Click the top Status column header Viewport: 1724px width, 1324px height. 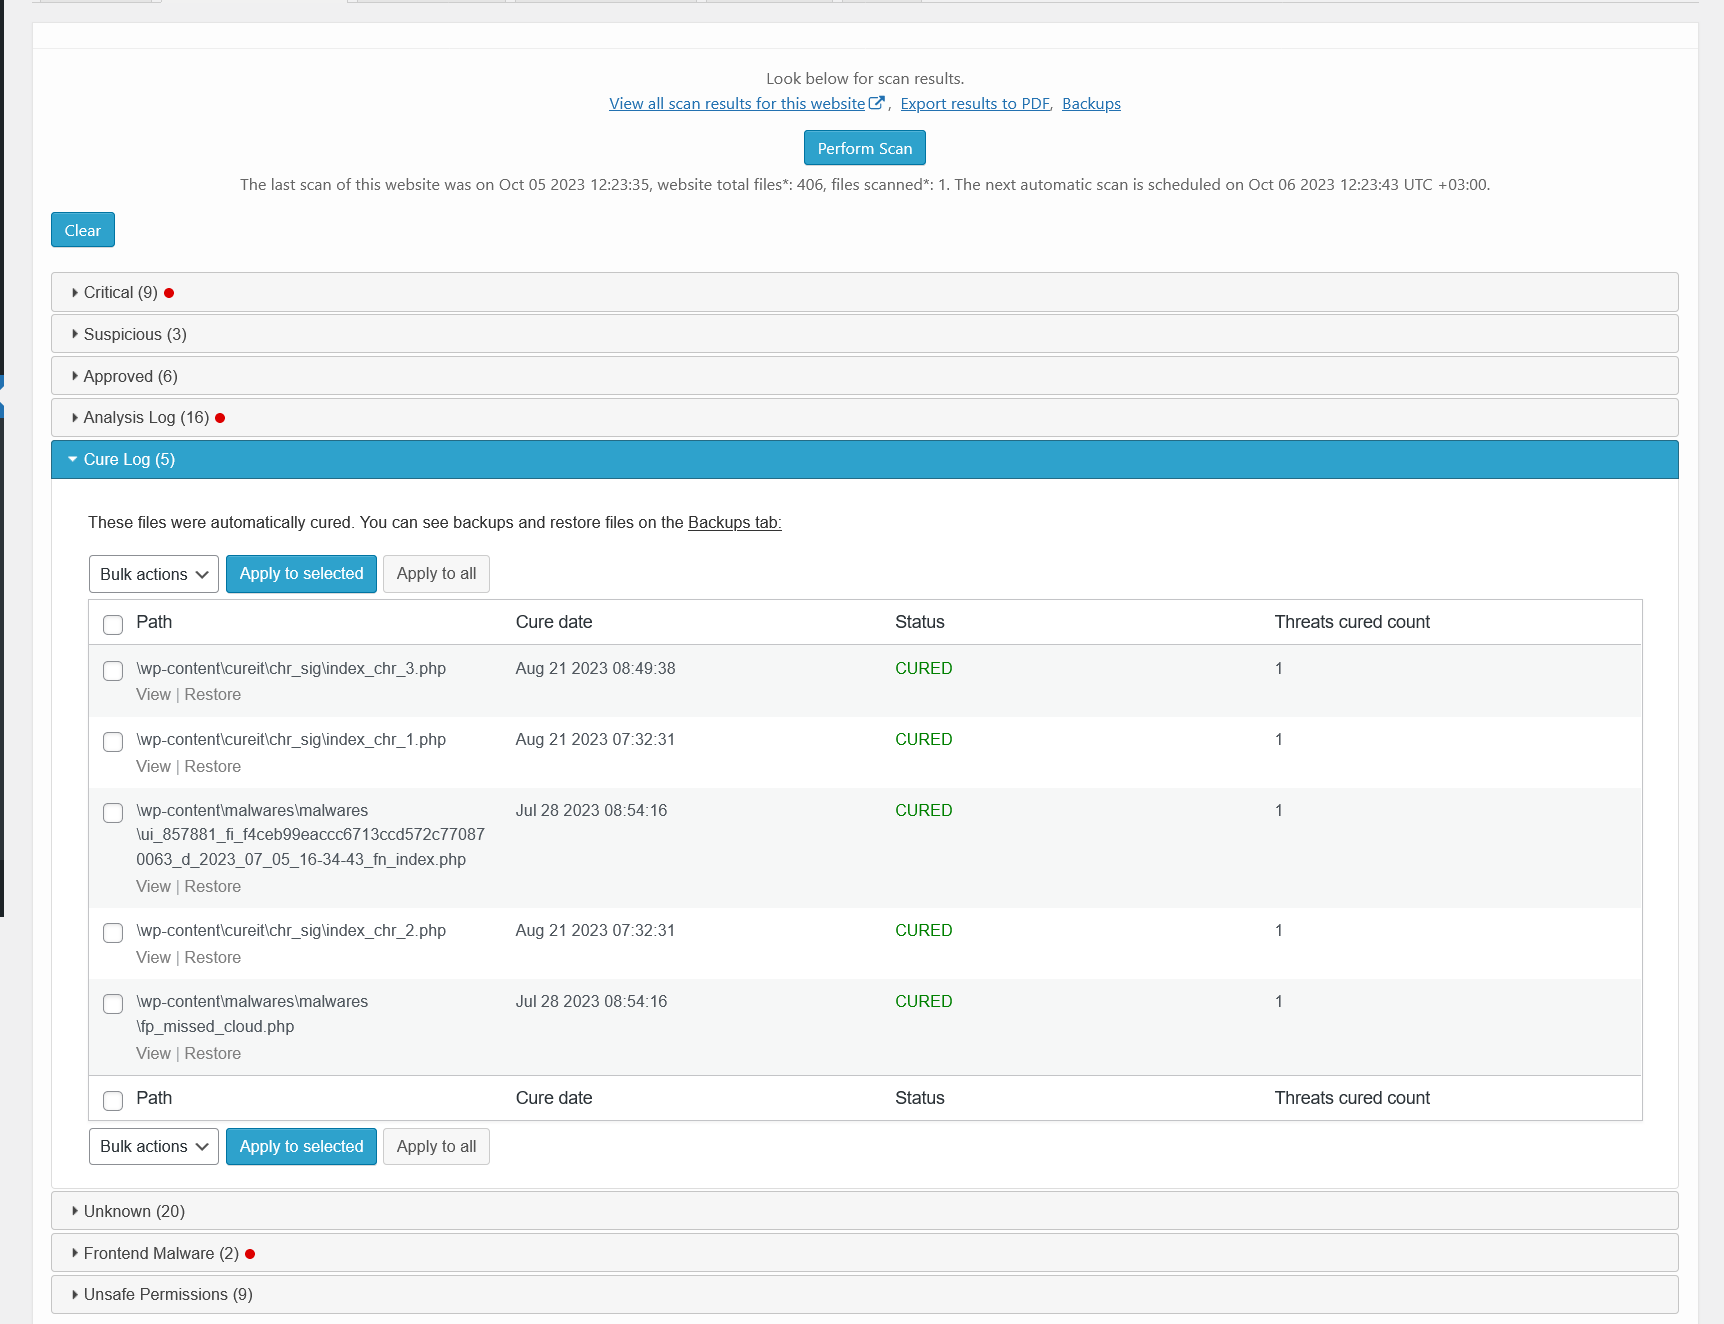point(920,622)
